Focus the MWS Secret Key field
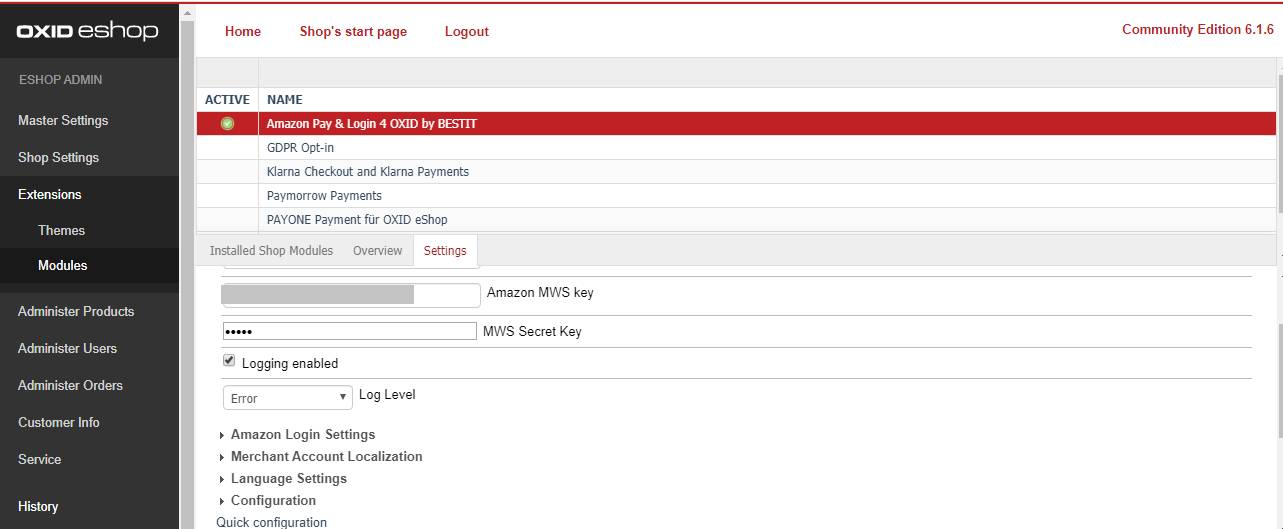 coord(349,331)
